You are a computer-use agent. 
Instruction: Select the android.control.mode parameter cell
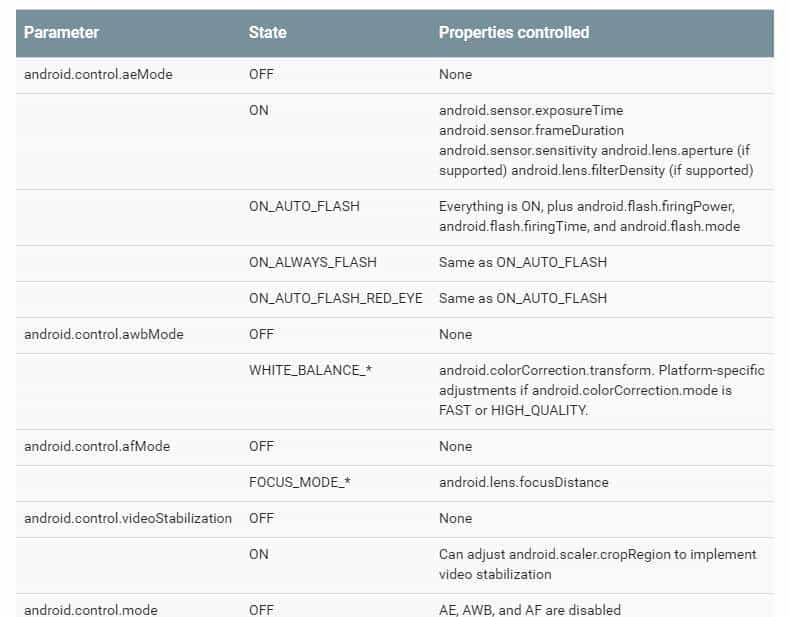point(91,609)
